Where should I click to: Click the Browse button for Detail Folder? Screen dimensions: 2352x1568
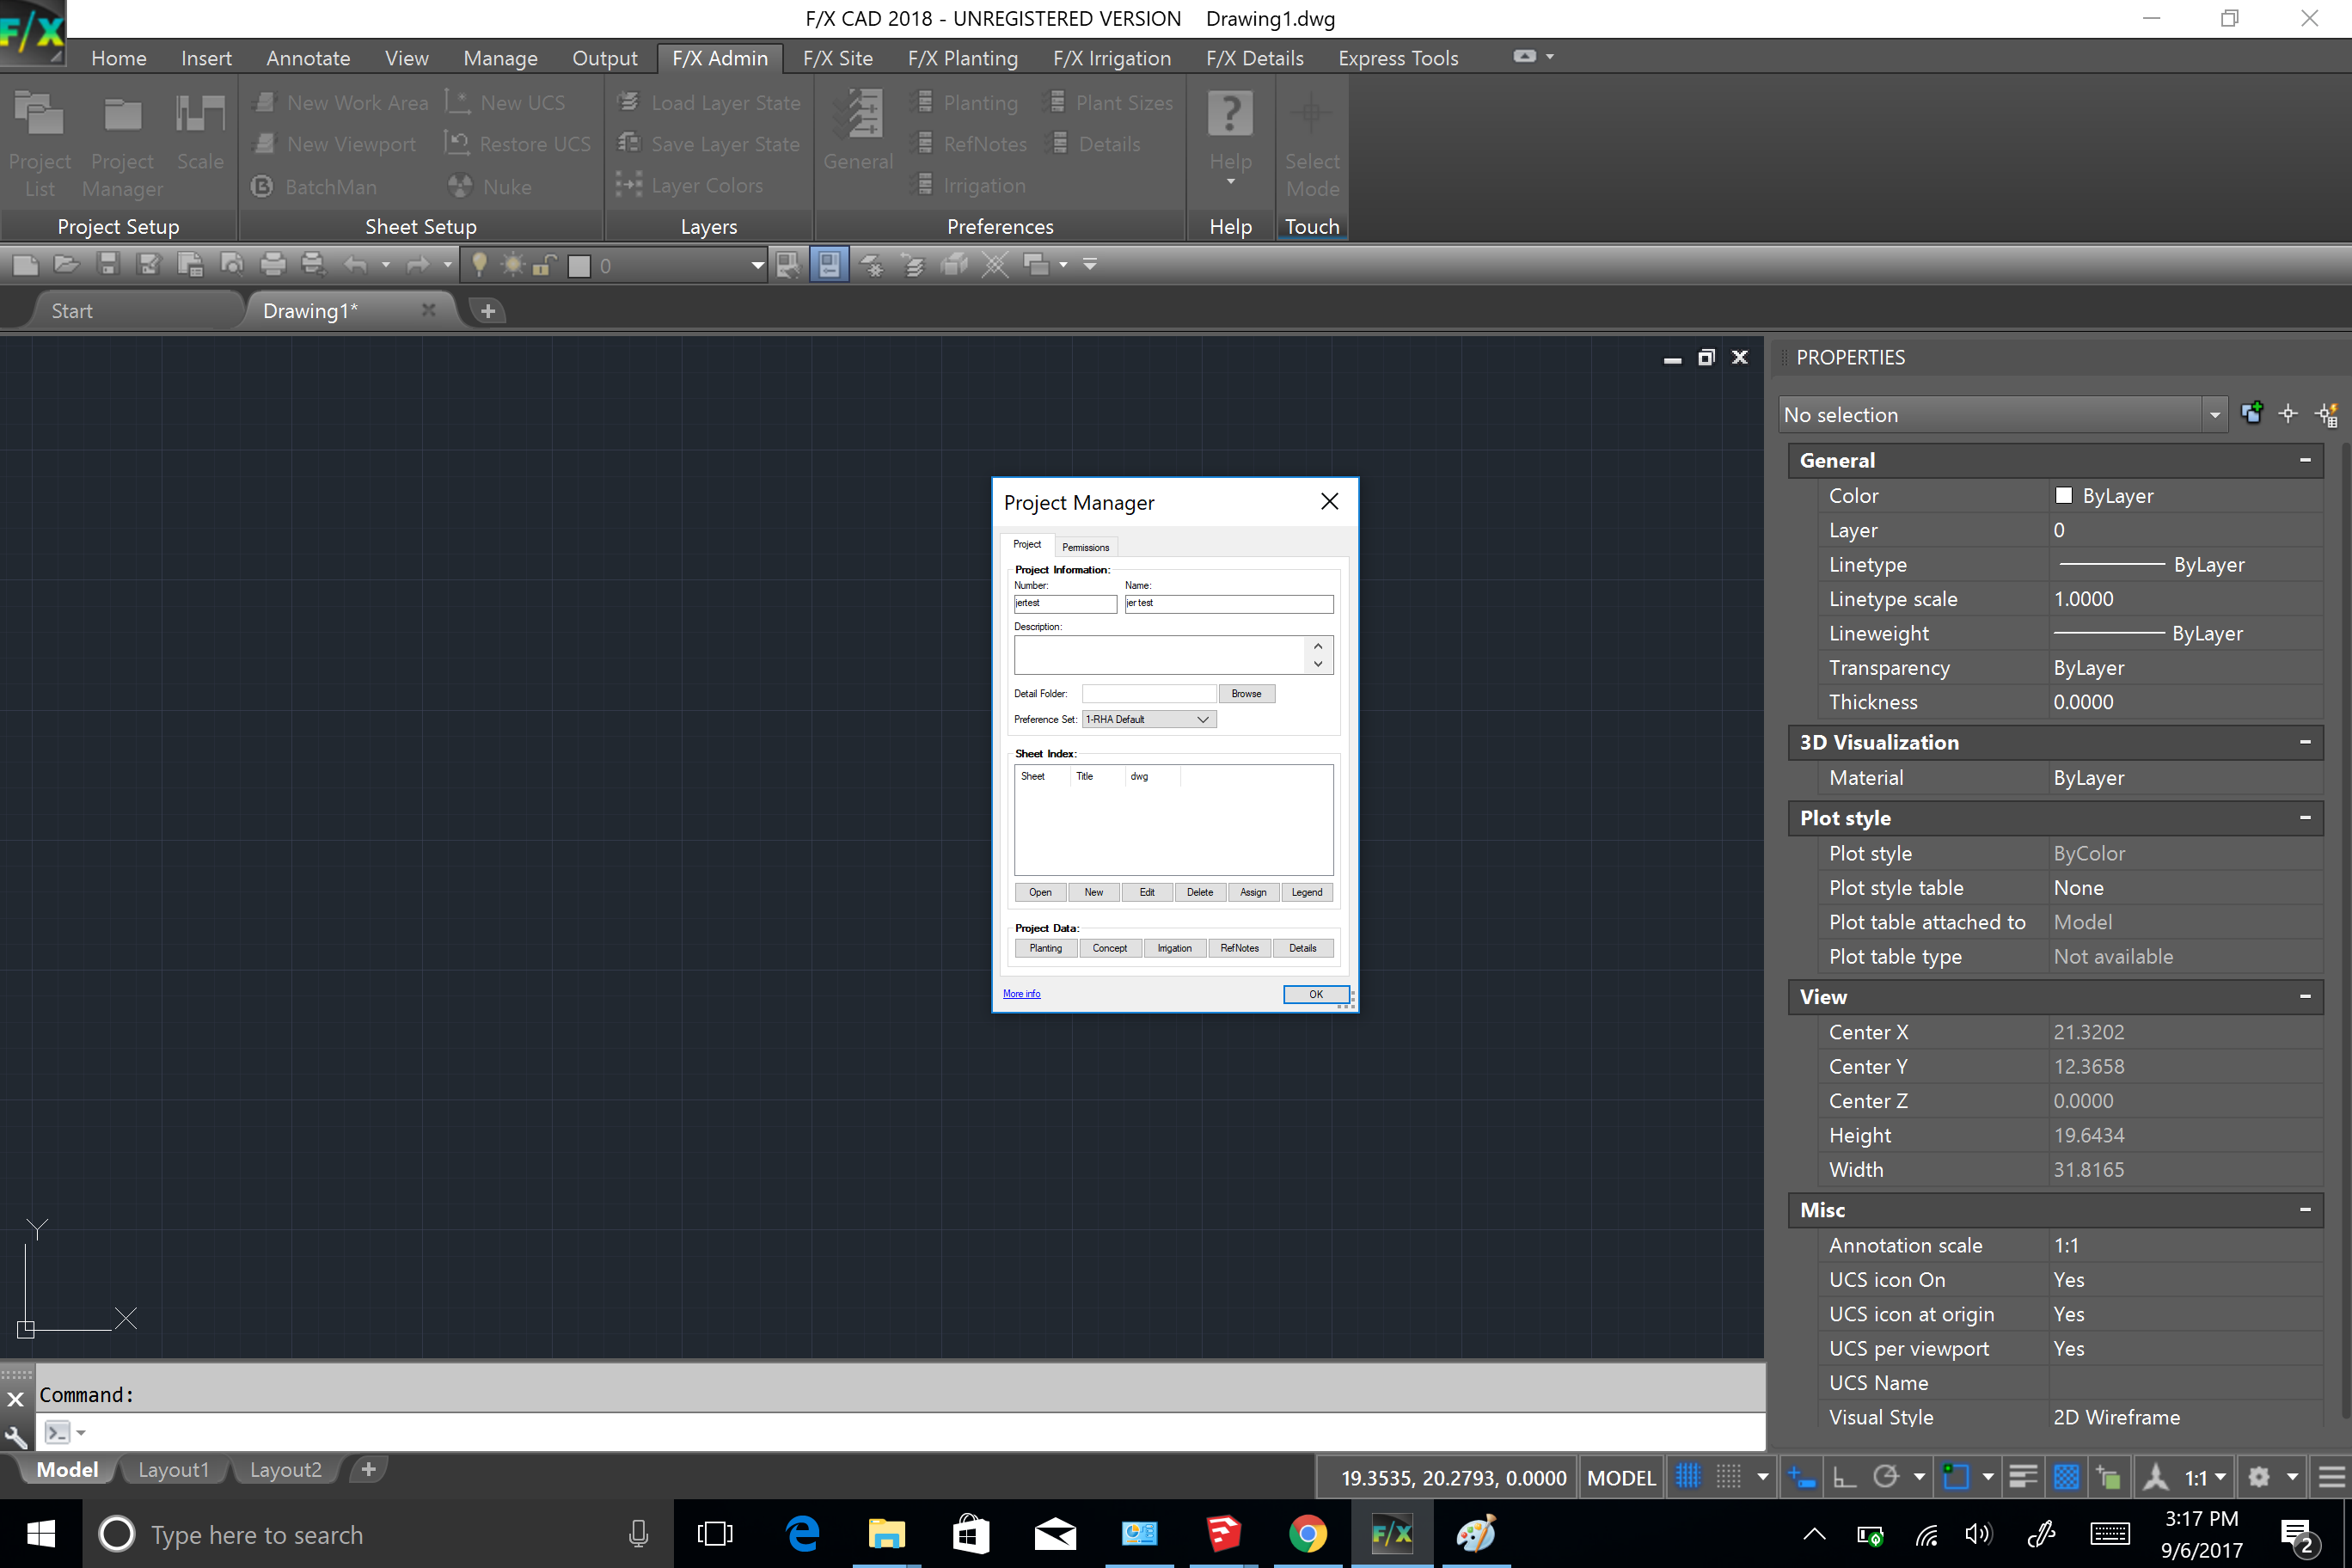click(1246, 693)
